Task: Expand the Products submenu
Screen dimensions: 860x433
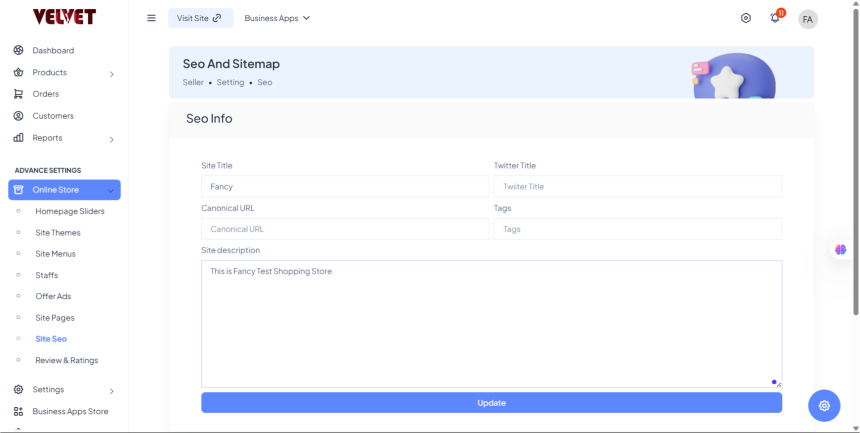Action: tap(111, 73)
